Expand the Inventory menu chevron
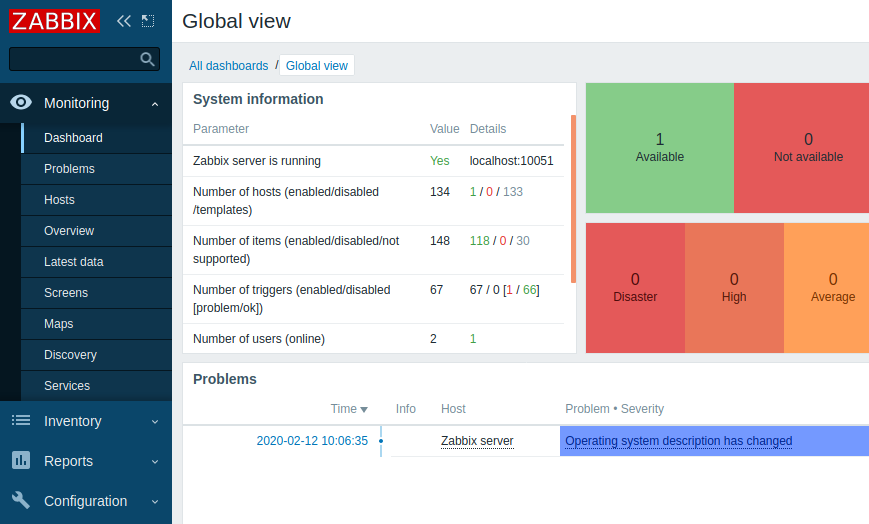The height and width of the screenshot is (524, 869). 155,421
